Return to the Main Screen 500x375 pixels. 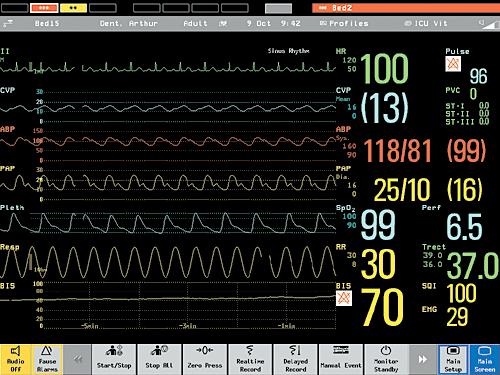click(x=485, y=360)
